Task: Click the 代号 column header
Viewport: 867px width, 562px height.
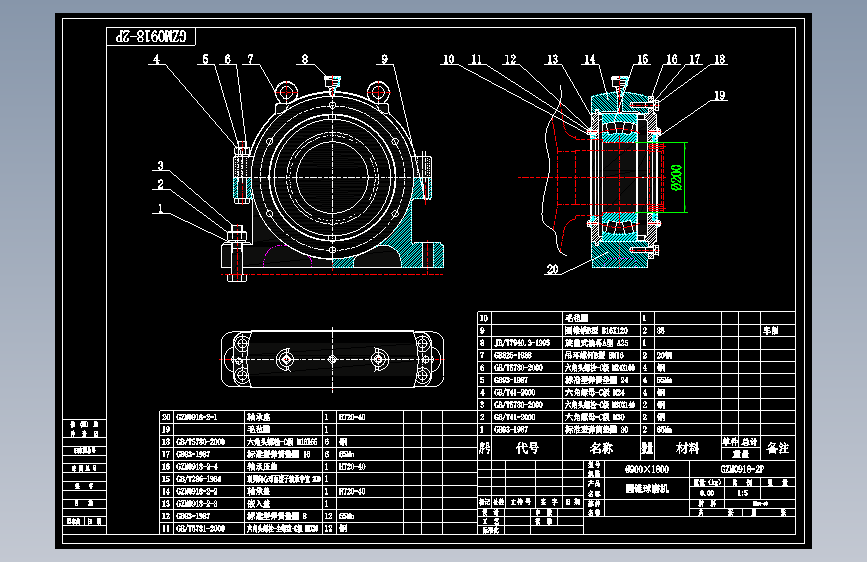Action: (x=527, y=447)
